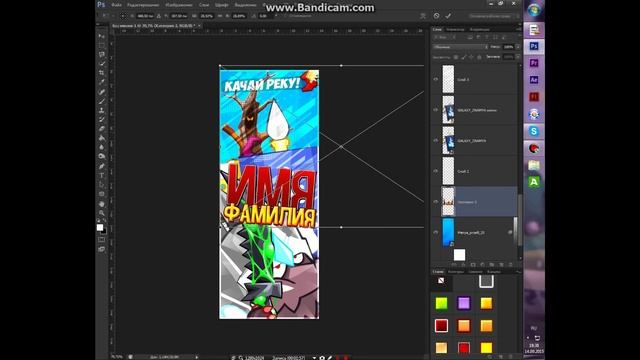Click the delete layer trash icon

510,264
